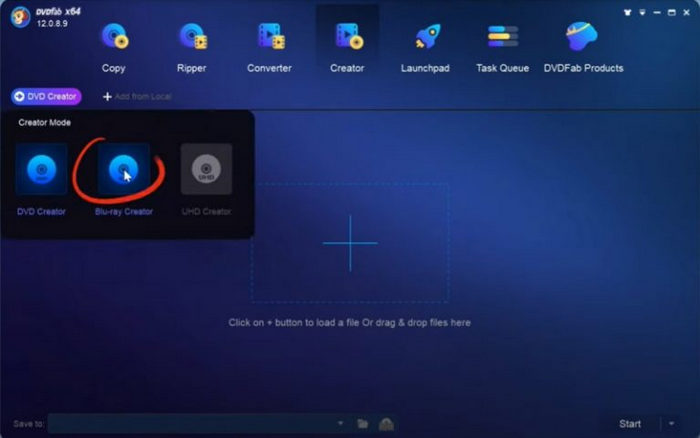Toggle the DVD Creator mode switcher
This screenshot has width=700, height=438.
(x=46, y=96)
